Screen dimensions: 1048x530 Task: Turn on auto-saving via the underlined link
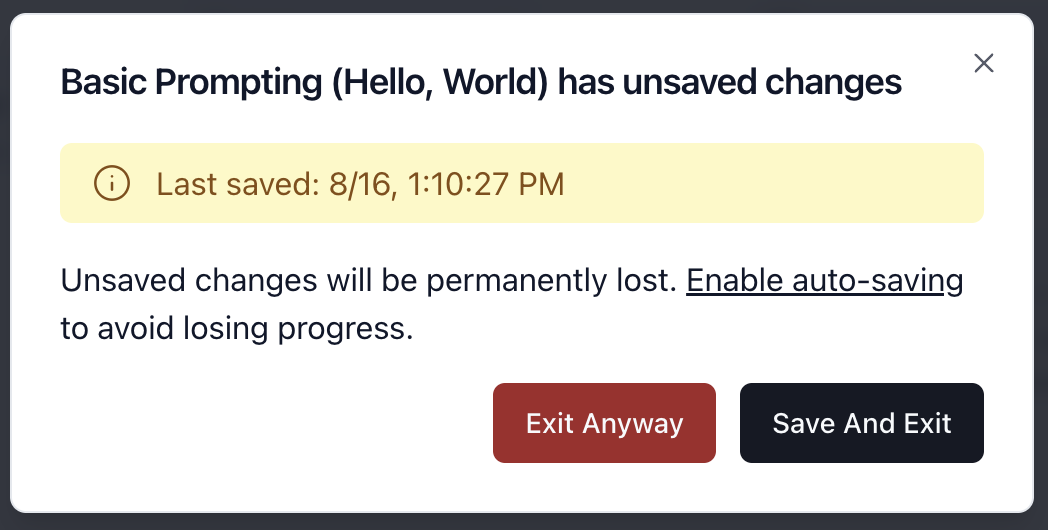[824, 281]
